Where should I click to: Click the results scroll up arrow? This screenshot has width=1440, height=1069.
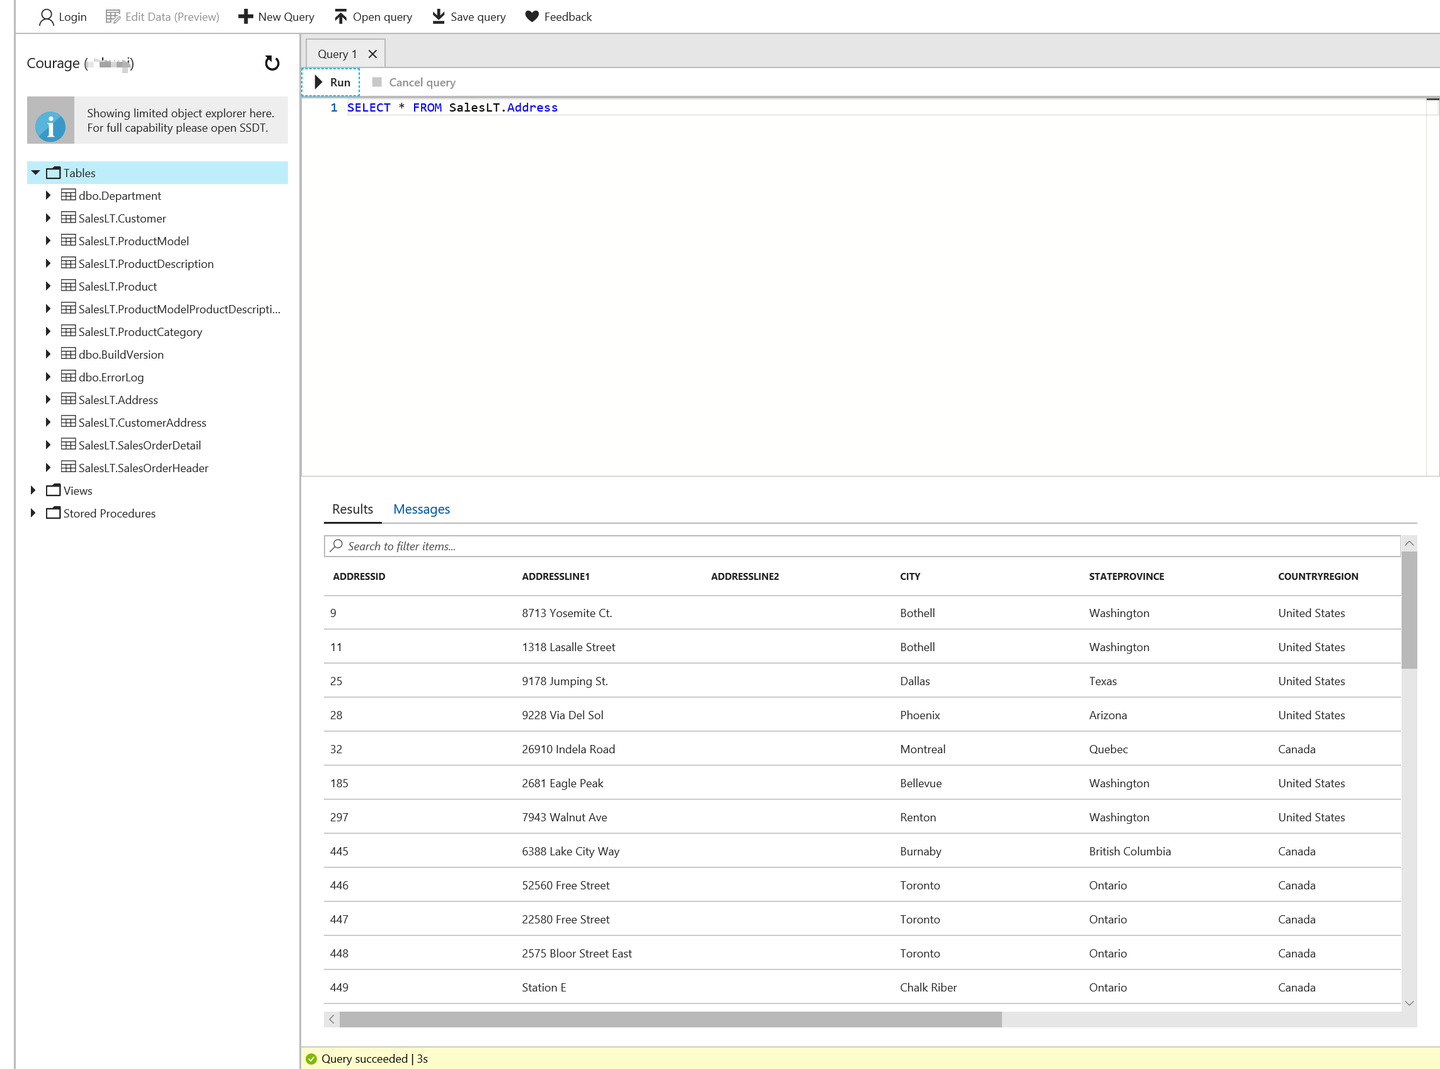coord(1409,543)
